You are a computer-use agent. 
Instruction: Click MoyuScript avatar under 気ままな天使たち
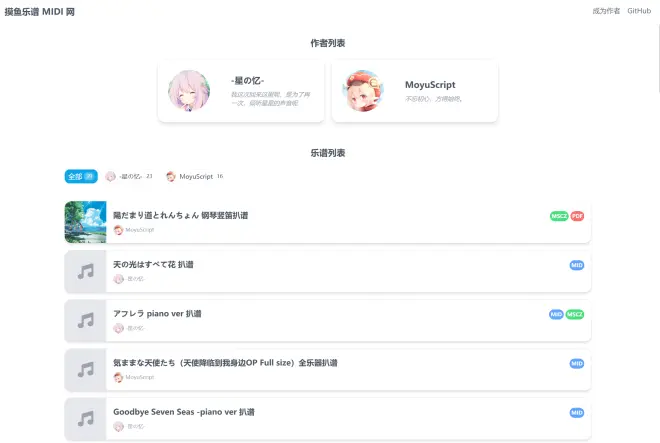(x=118, y=377)
